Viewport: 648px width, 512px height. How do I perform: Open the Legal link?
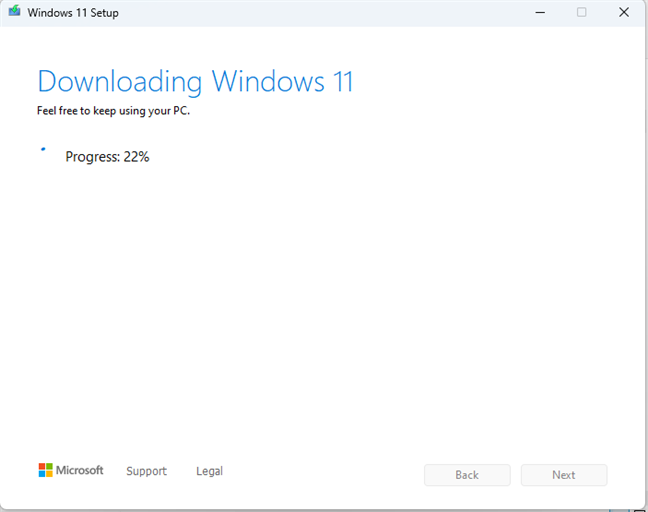click(x=210, y=471)
